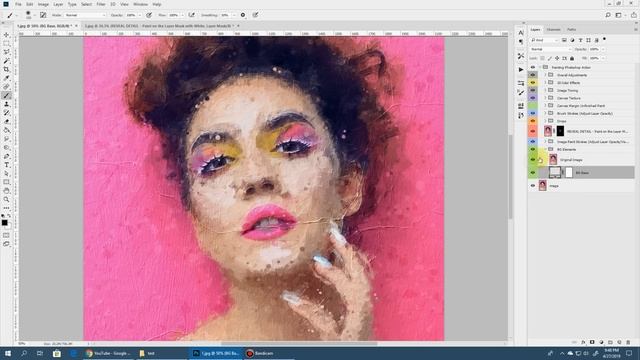Screen dimensions: 640x360
Task: Select the Brush tool in the toolbox
Action: 6,95
